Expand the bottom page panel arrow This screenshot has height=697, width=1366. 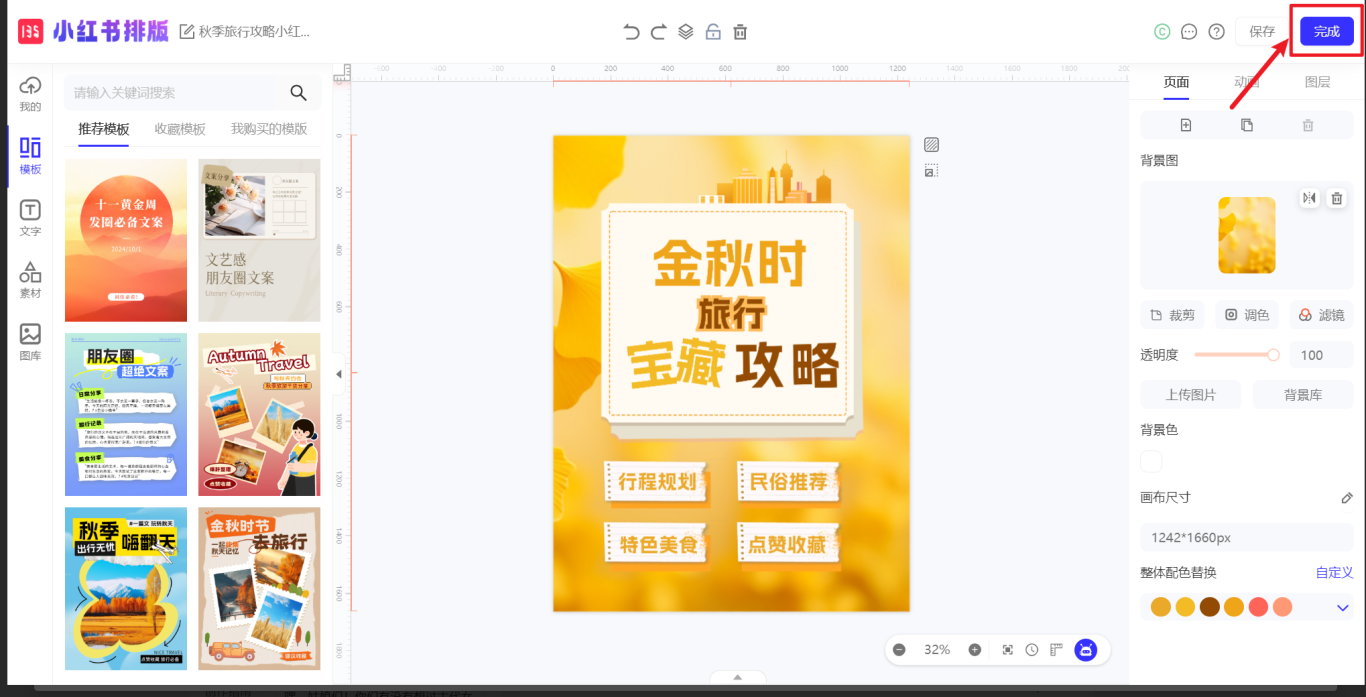coord(737,677)
